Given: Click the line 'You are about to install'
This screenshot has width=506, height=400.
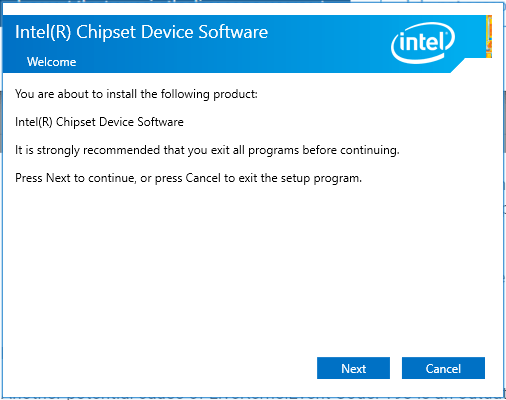Looking at the screenshot, I should click(136, 94).
